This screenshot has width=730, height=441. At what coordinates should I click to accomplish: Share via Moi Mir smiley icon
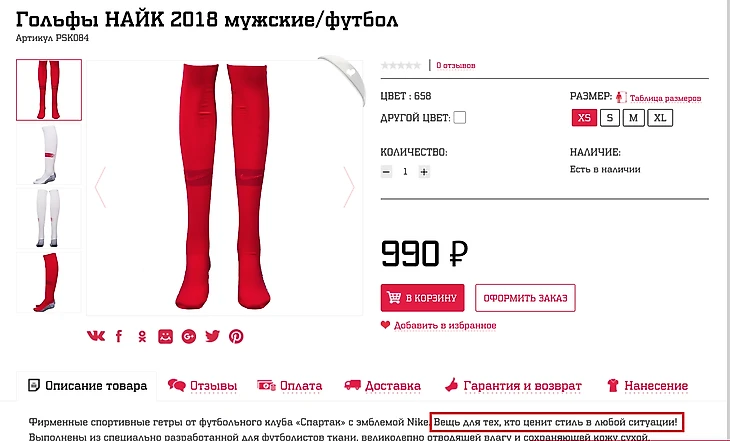coord(165,336)
